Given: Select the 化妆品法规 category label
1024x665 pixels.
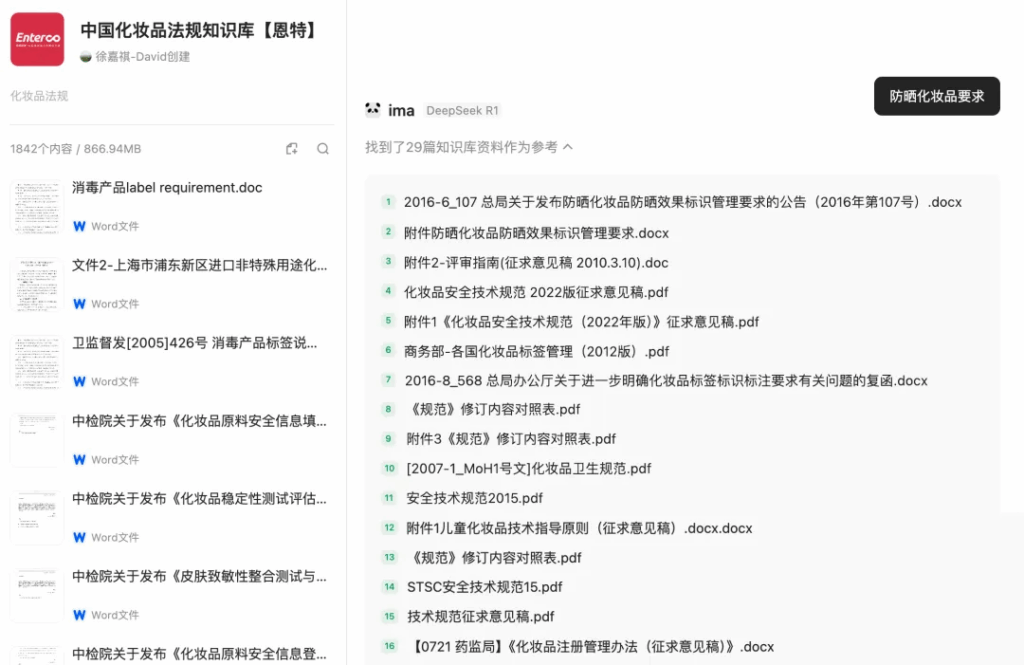Looking at the screenshot, I should (x=39, y=96).
